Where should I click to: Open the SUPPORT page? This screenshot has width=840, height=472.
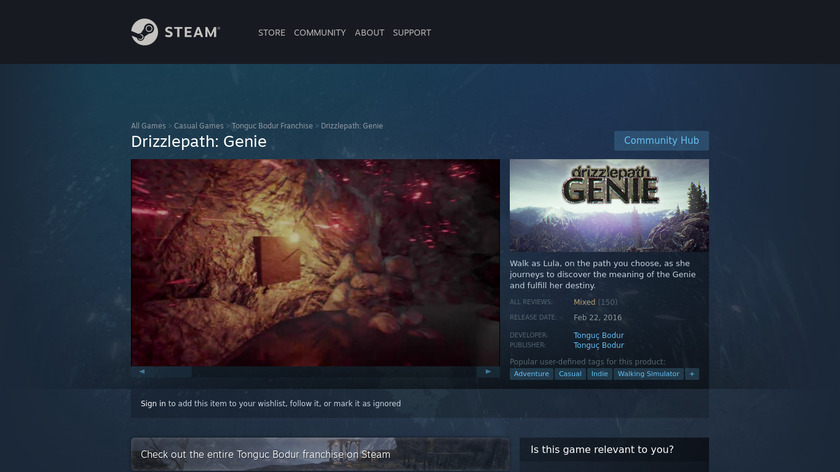(411, 33)
